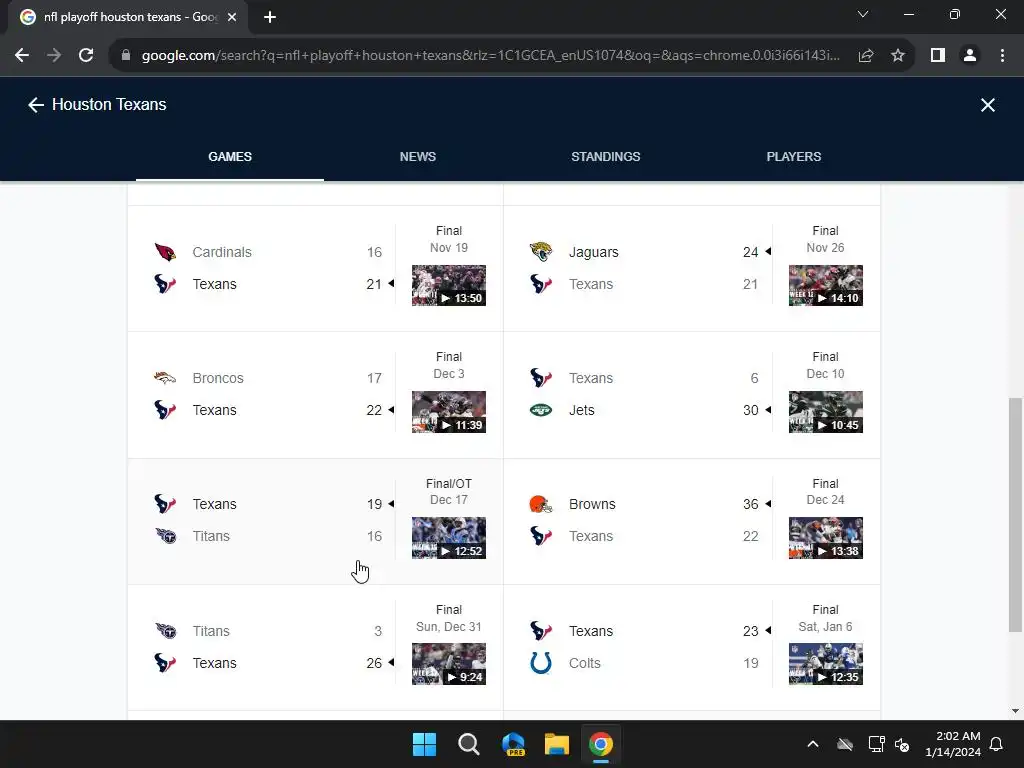The image size is (1024, 768).
Task: Click the Sat, Jan 6 date text
Action: 825,626
